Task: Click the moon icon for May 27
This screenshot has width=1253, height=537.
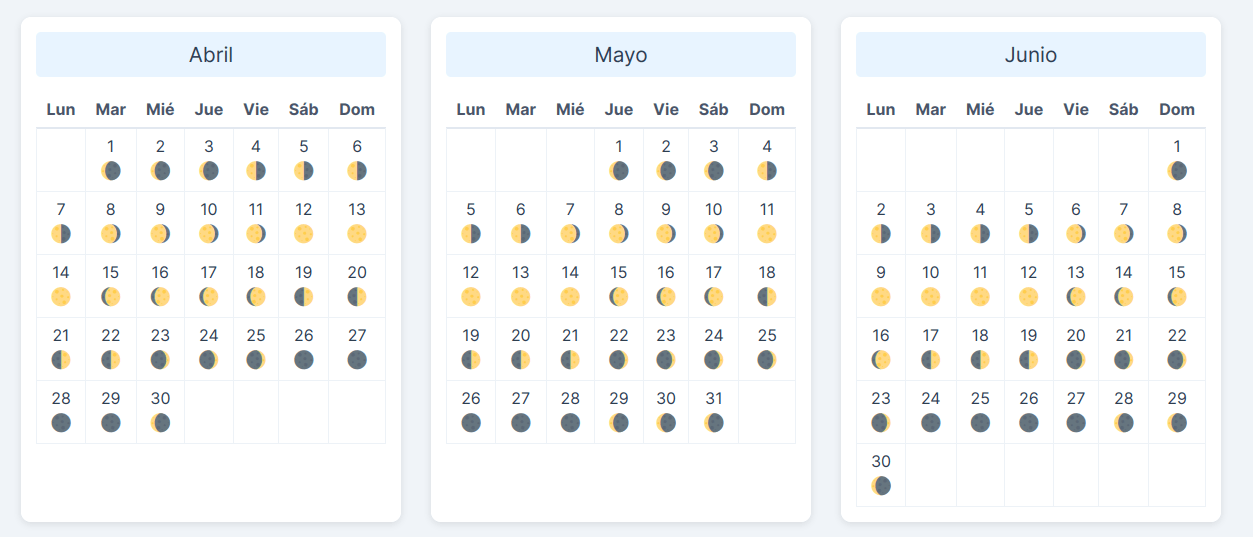Action: (x=521, y=423)
